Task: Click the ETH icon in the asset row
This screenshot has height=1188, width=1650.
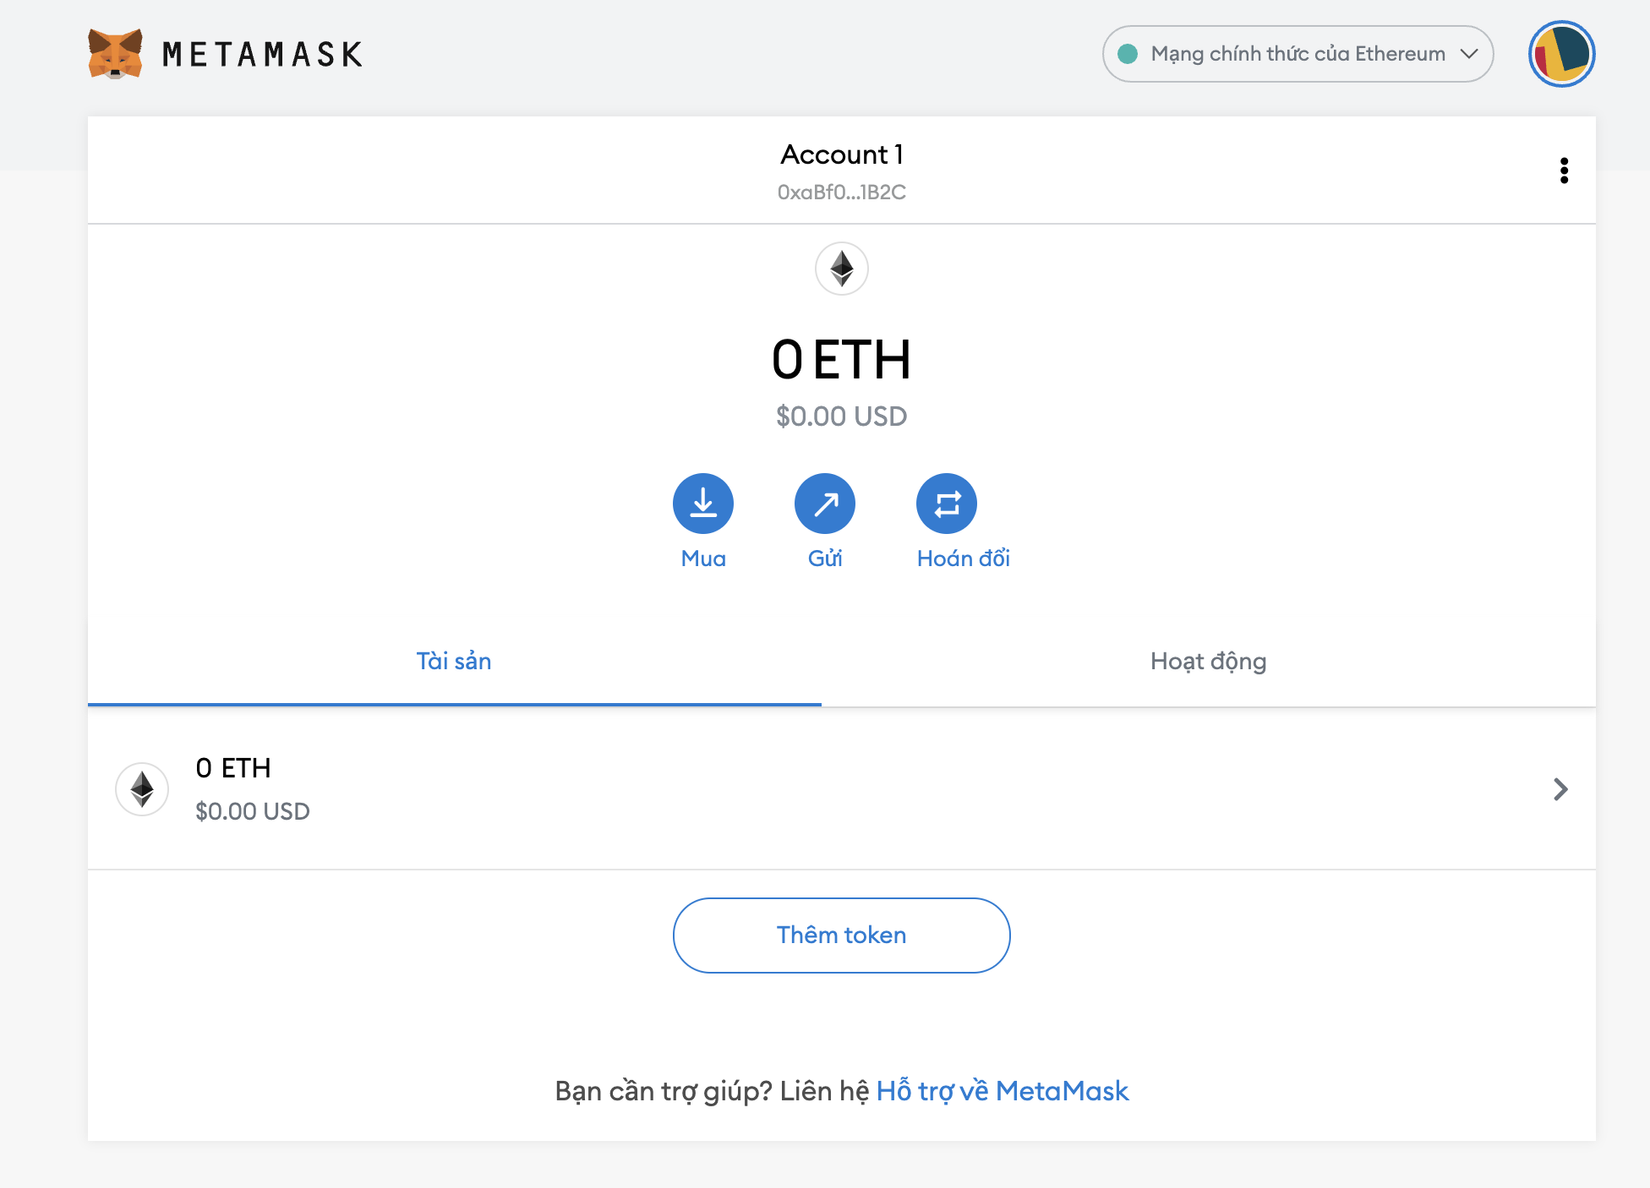Action: (x=142, y=789)
